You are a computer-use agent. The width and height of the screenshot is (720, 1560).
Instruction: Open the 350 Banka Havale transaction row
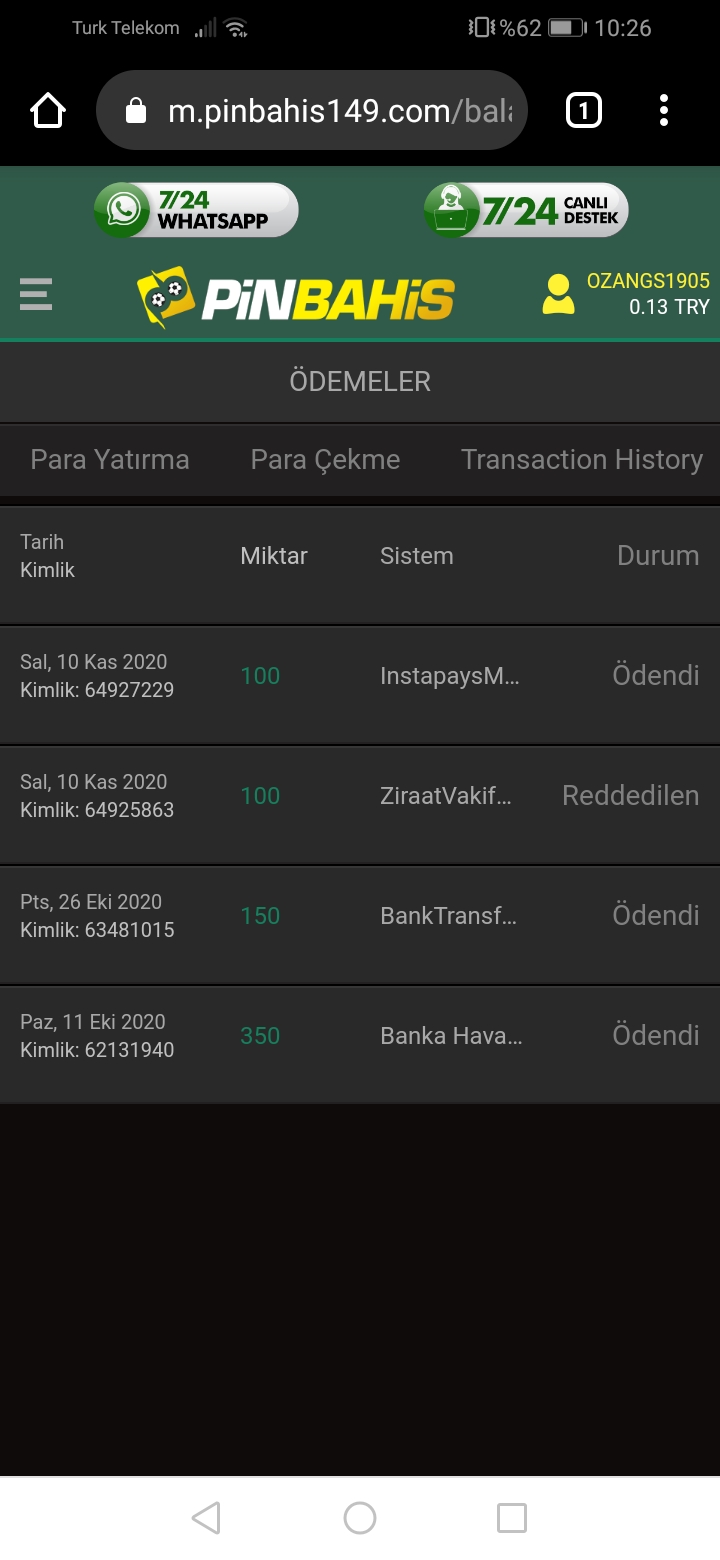click(x=360, y=1036)
